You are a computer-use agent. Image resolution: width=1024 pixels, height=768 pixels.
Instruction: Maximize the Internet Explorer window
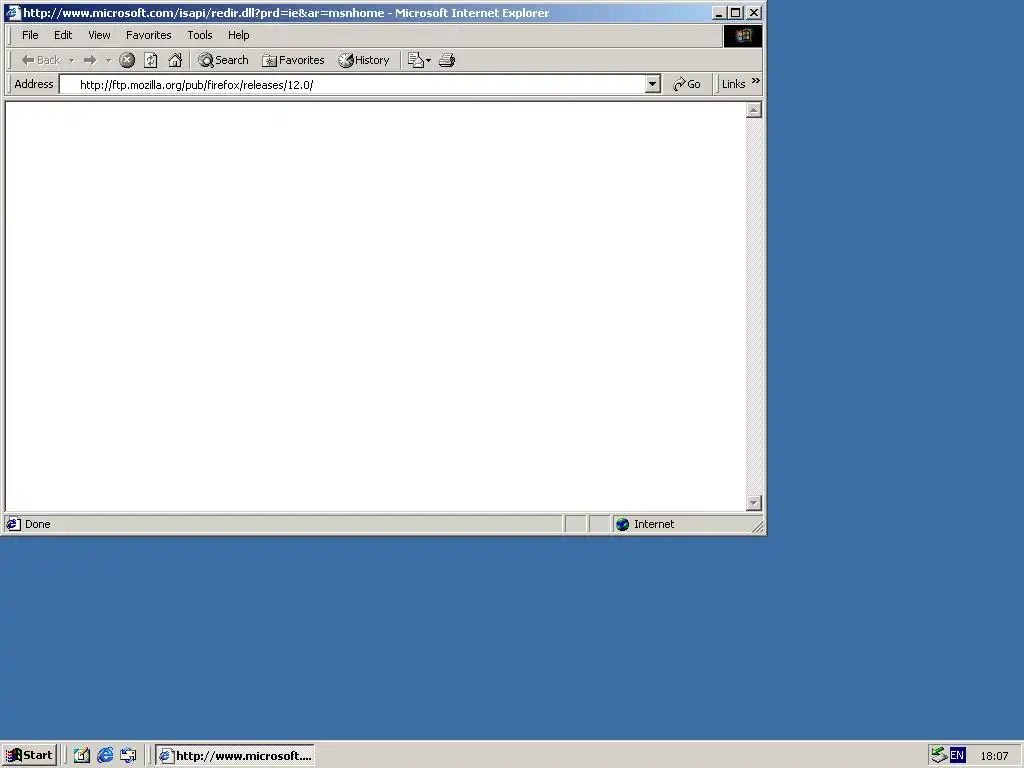(x=735, y=13)
